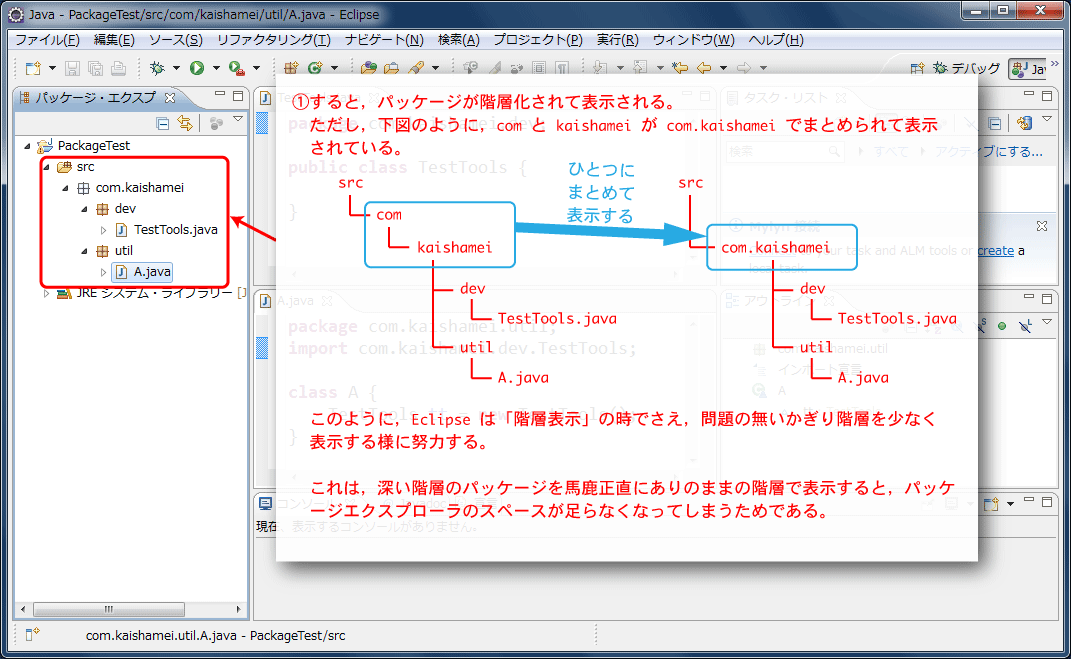Close the Package Explorer tab
This screenshot has height=659, width=1071.
pyautogui.click(x=170, y=98)
